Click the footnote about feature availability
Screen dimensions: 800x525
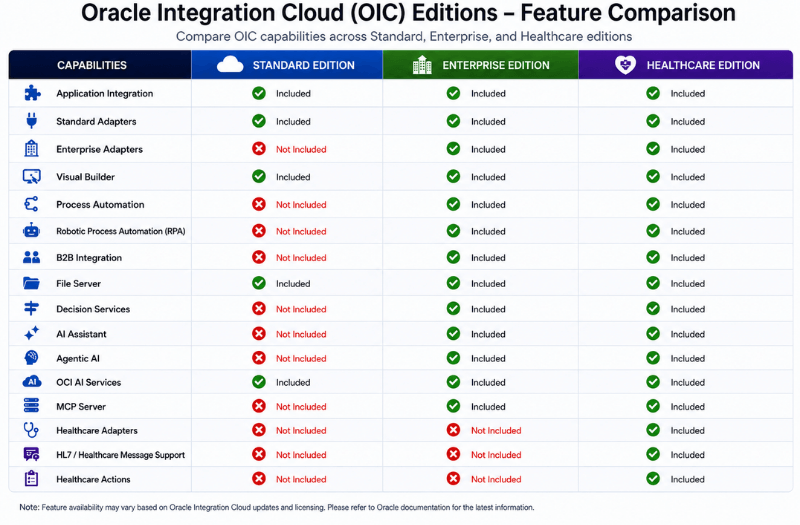[277, 507]
